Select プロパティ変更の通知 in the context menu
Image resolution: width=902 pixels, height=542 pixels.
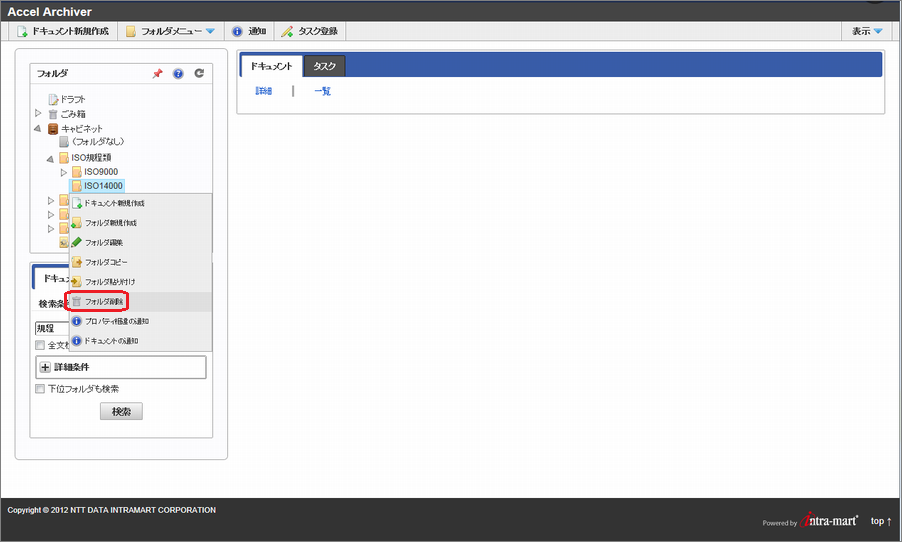pos(140,321)
